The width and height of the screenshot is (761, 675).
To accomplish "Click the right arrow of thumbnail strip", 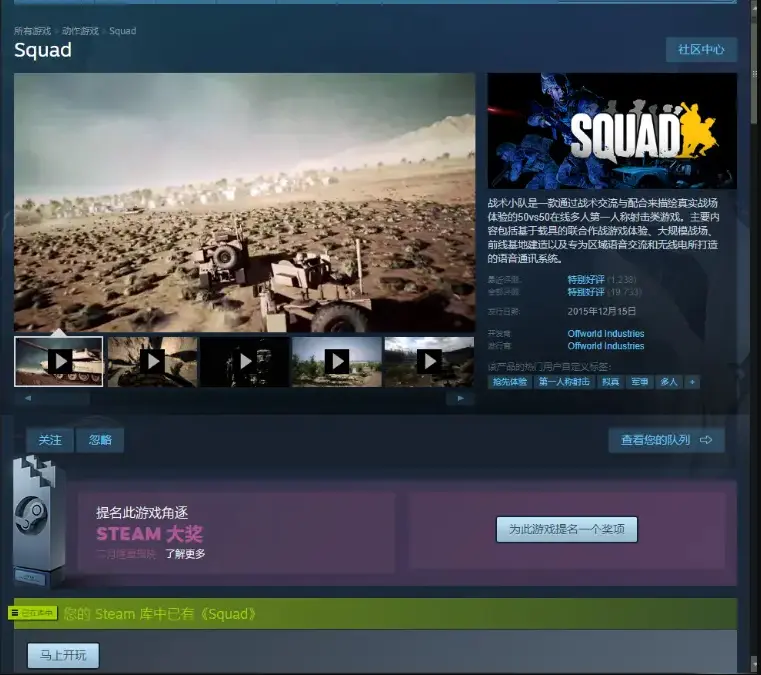I will pyautogui.click(x=461, y=398).
